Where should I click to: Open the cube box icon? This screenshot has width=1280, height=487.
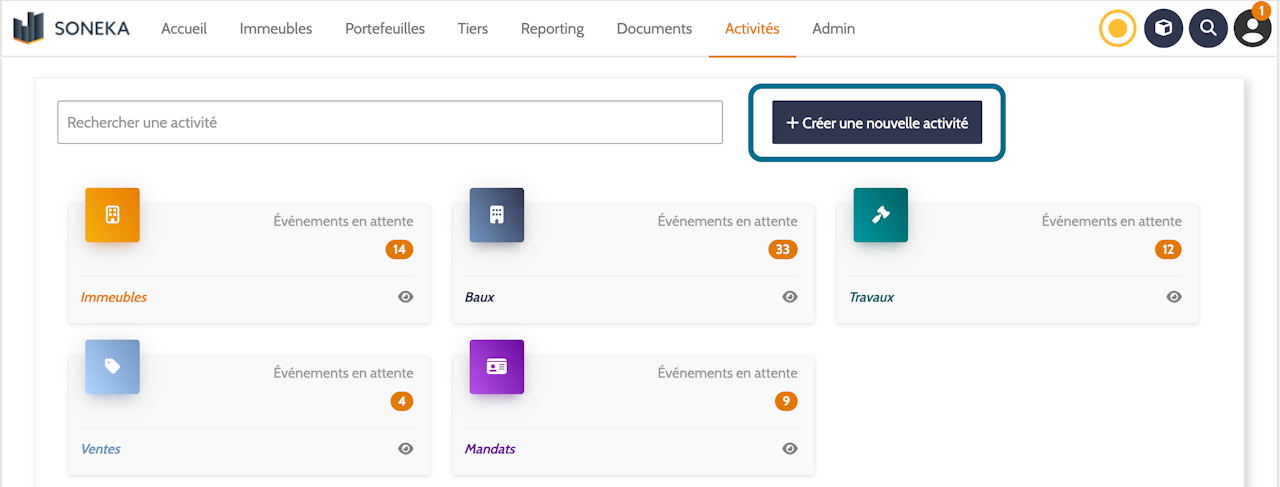point(1163,28)
